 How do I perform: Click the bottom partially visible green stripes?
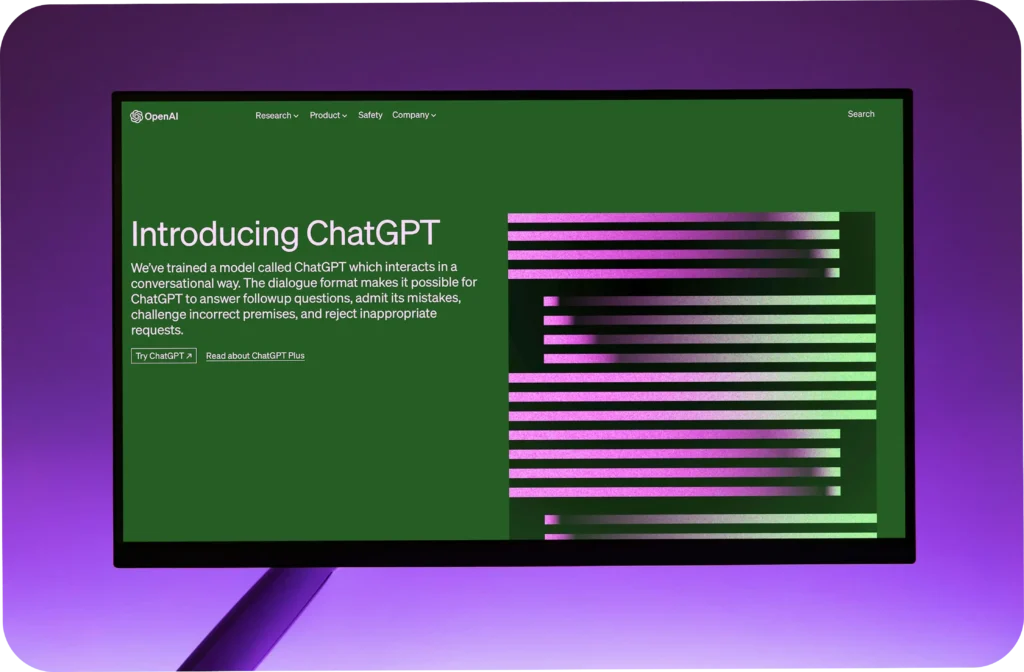pos(710,526)
